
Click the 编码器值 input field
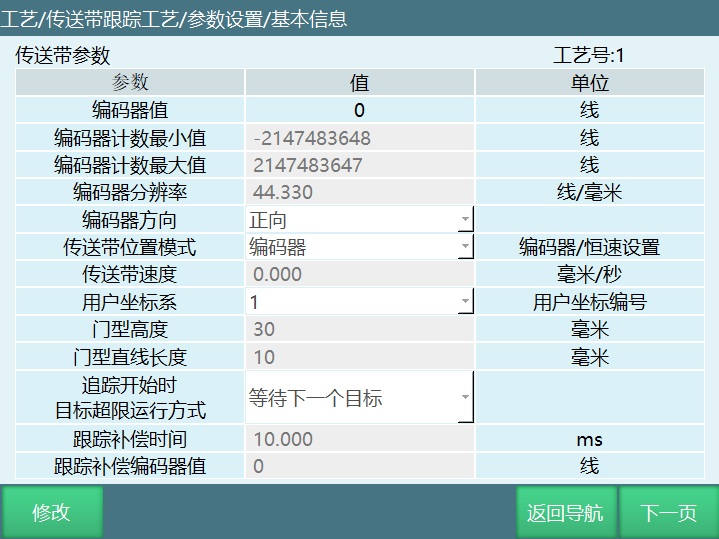pyautogui.click(x=359, y=110)
